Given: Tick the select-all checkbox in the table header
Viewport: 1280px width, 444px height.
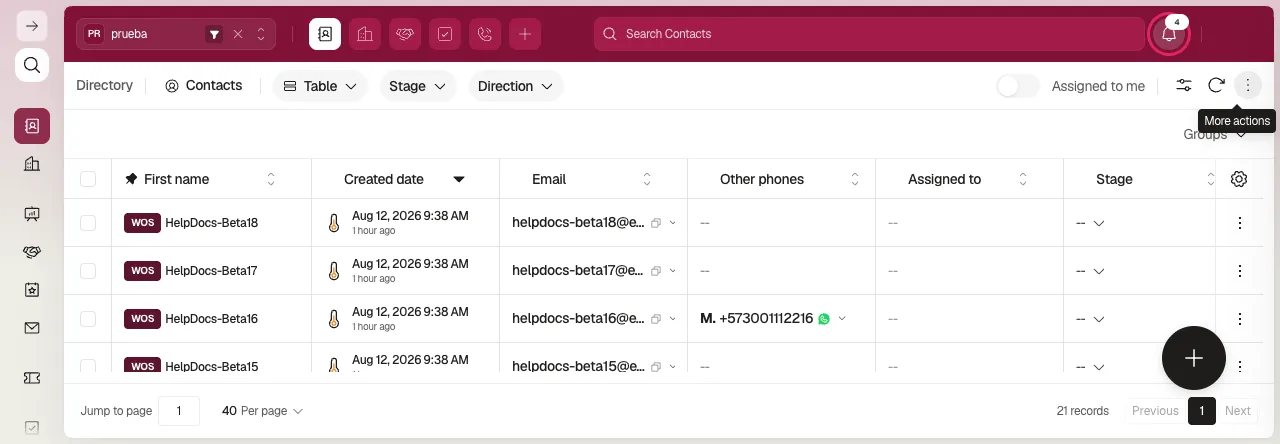Looking at the screenshot, I should [x=88, y=179].
